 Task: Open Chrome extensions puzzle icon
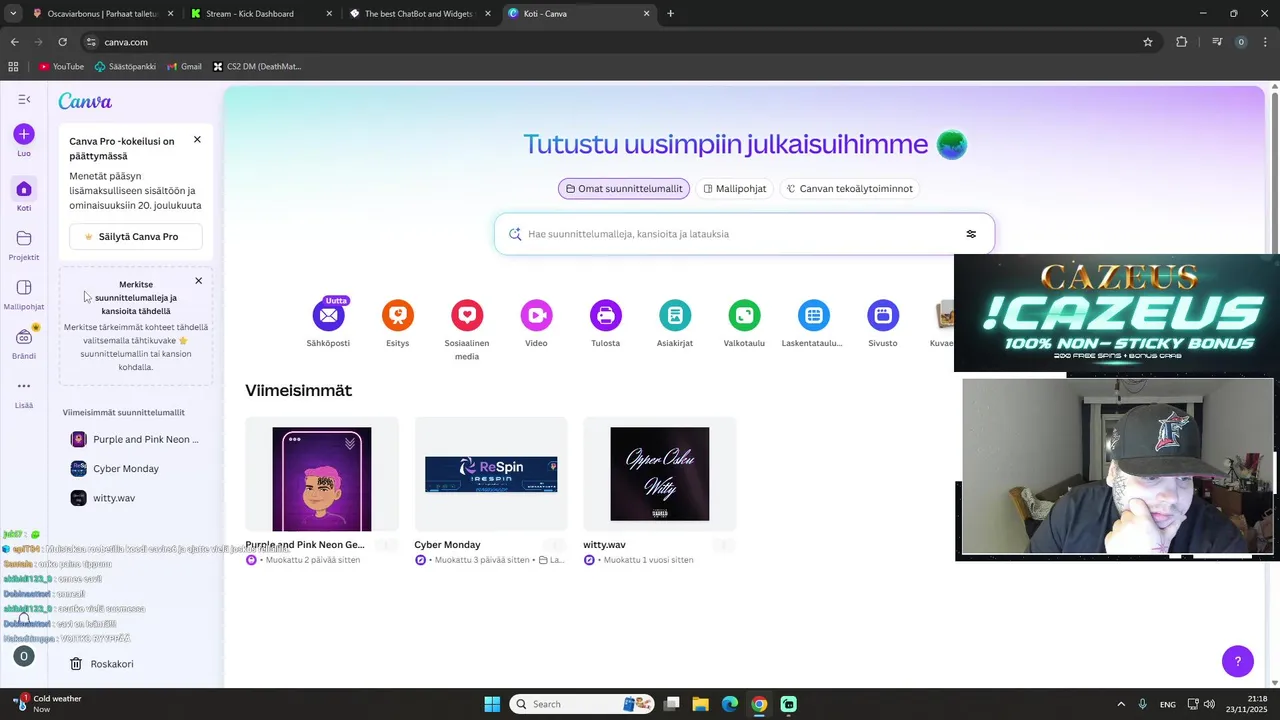1182,42
